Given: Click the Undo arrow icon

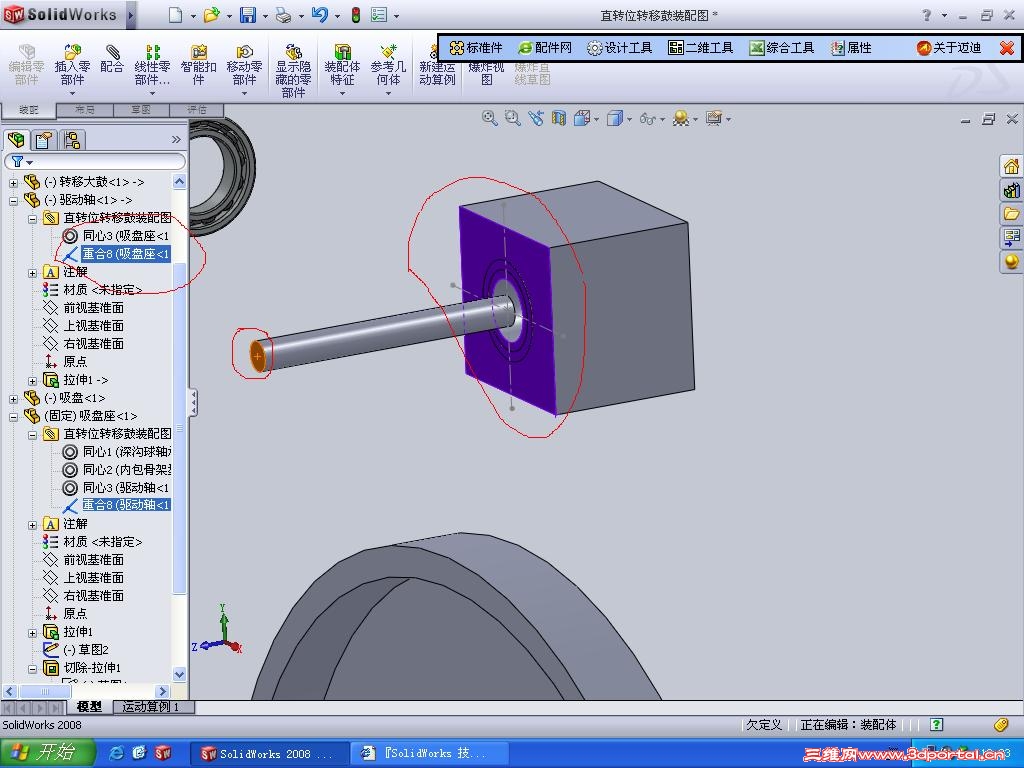Looking at the screenshot, I should [319, 14].
